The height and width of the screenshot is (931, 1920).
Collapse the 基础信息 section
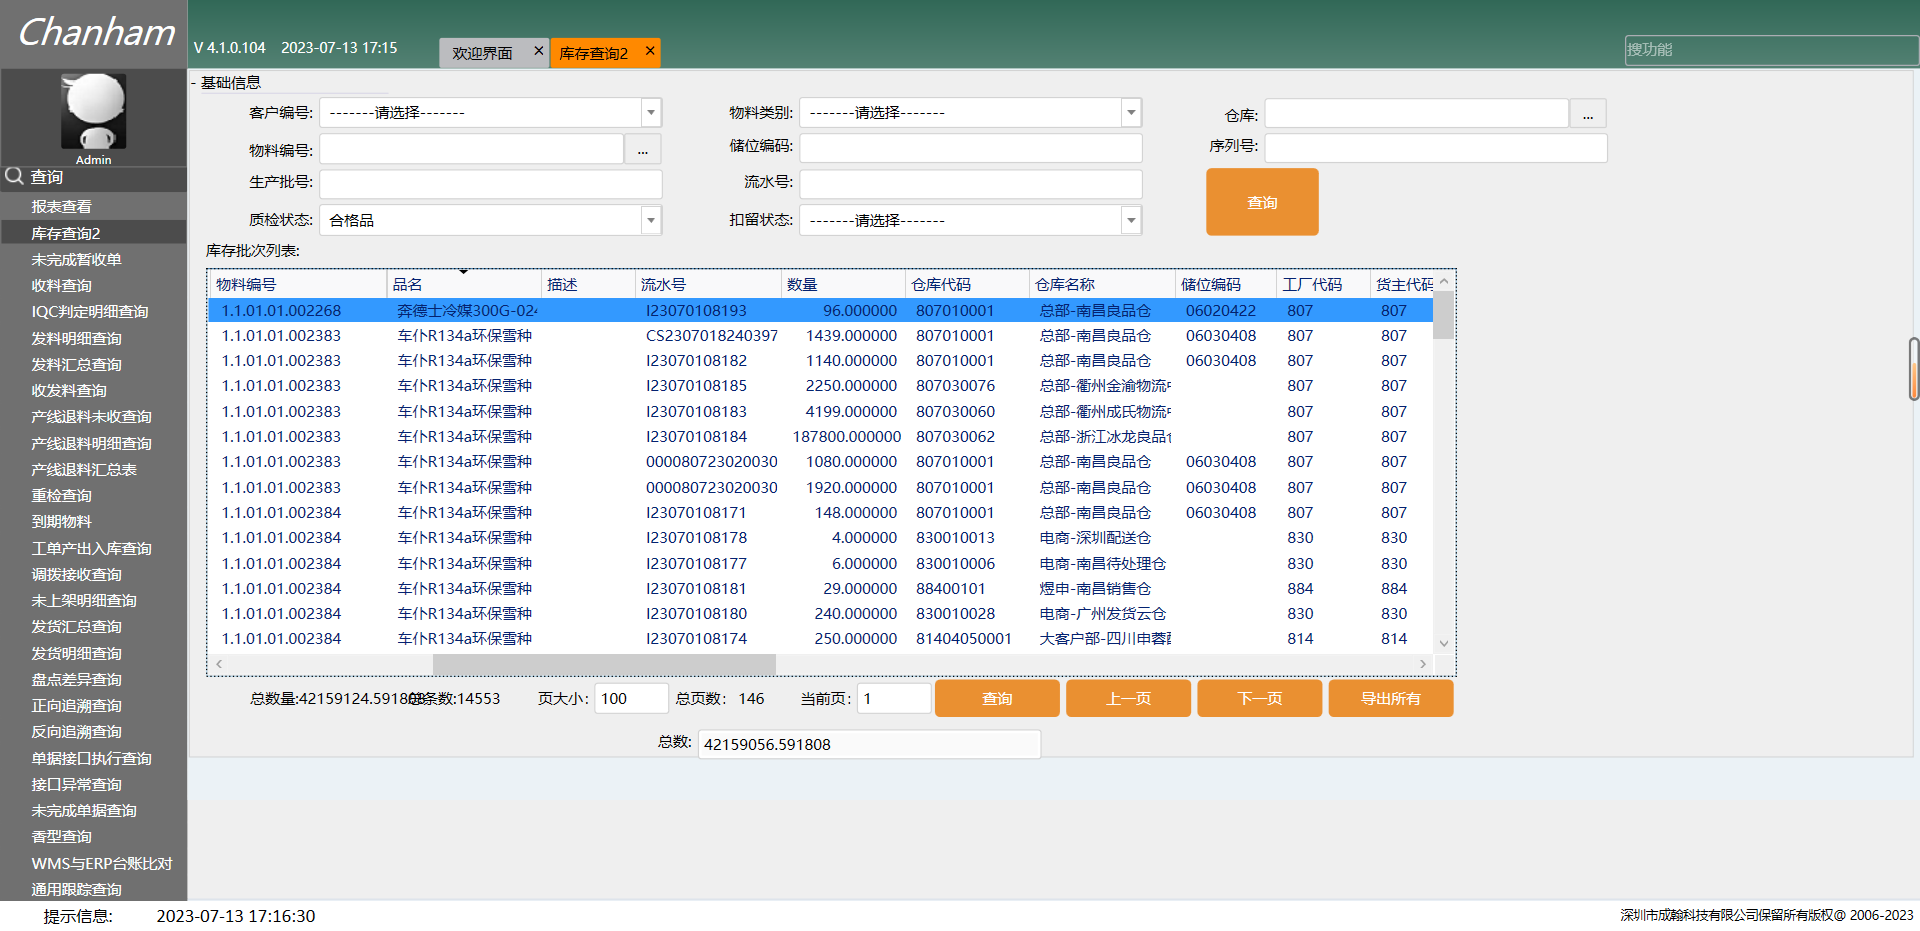coord(194,83)
